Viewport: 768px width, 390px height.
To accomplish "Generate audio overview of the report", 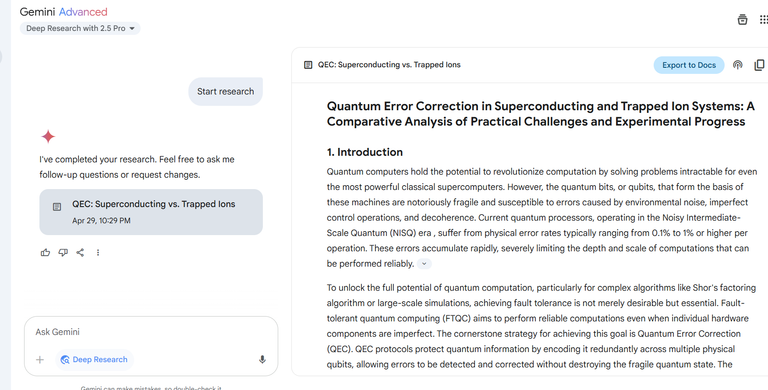I will point(738,65).
